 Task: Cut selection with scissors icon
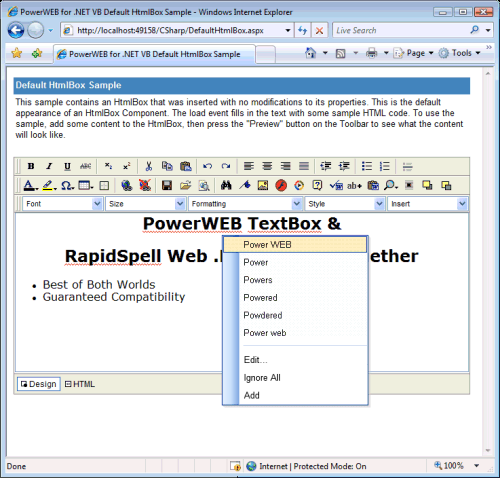pyautogui.click(x=149, y=166)
